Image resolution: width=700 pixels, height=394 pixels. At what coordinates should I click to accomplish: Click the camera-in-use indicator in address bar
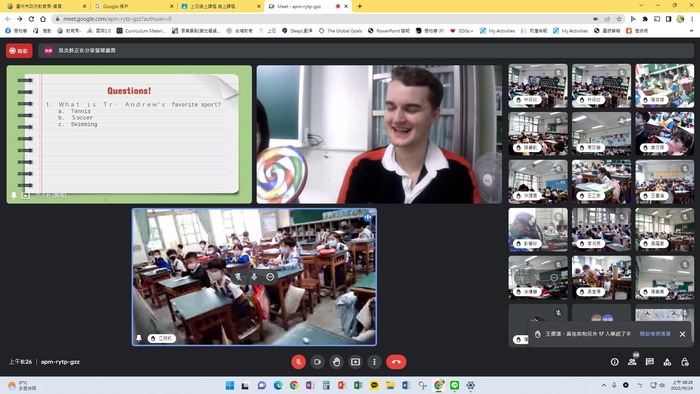point(596,19)
